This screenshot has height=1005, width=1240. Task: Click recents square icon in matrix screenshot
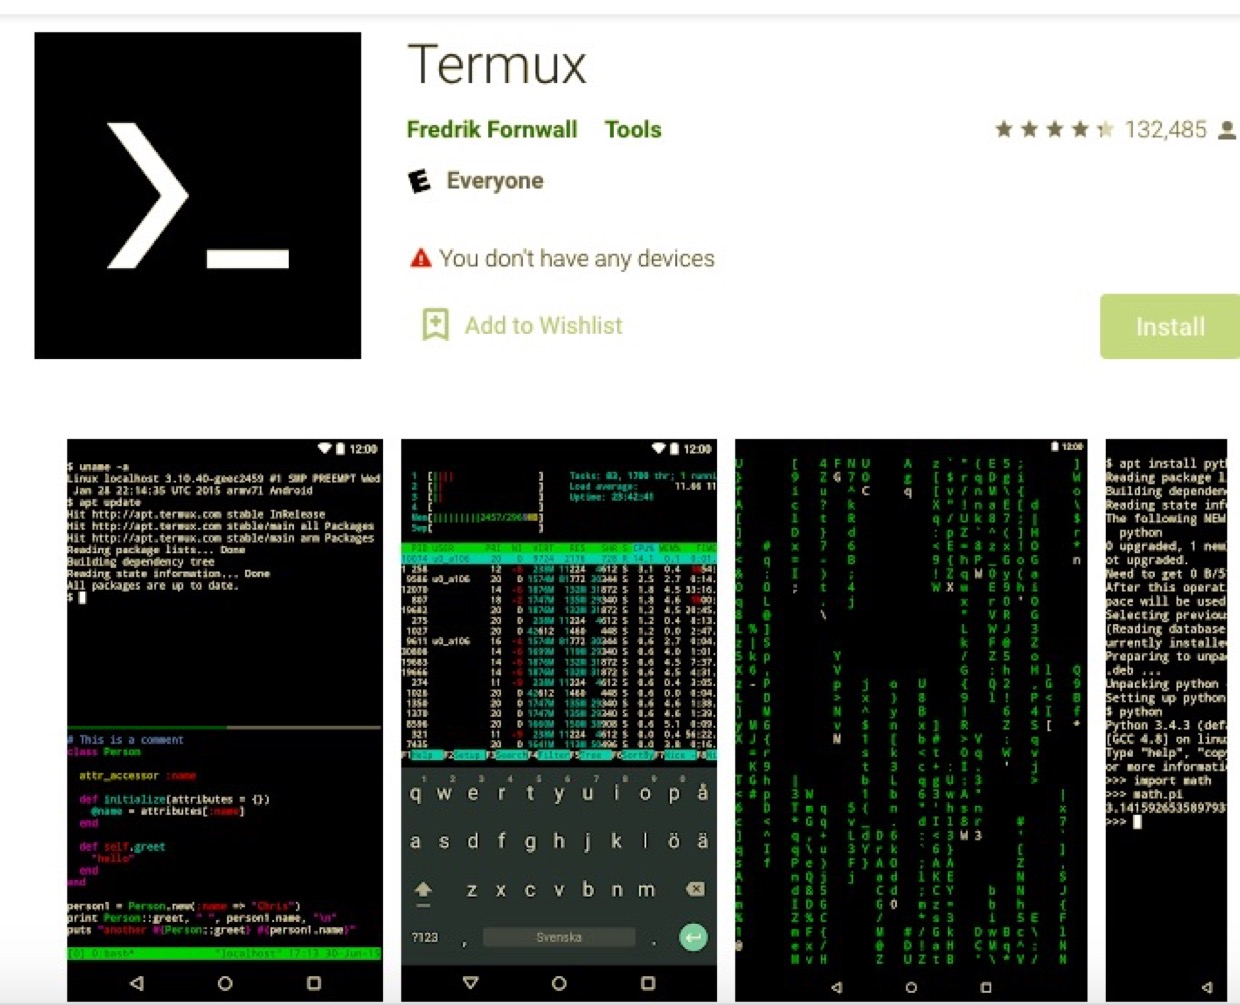point(986,987)
